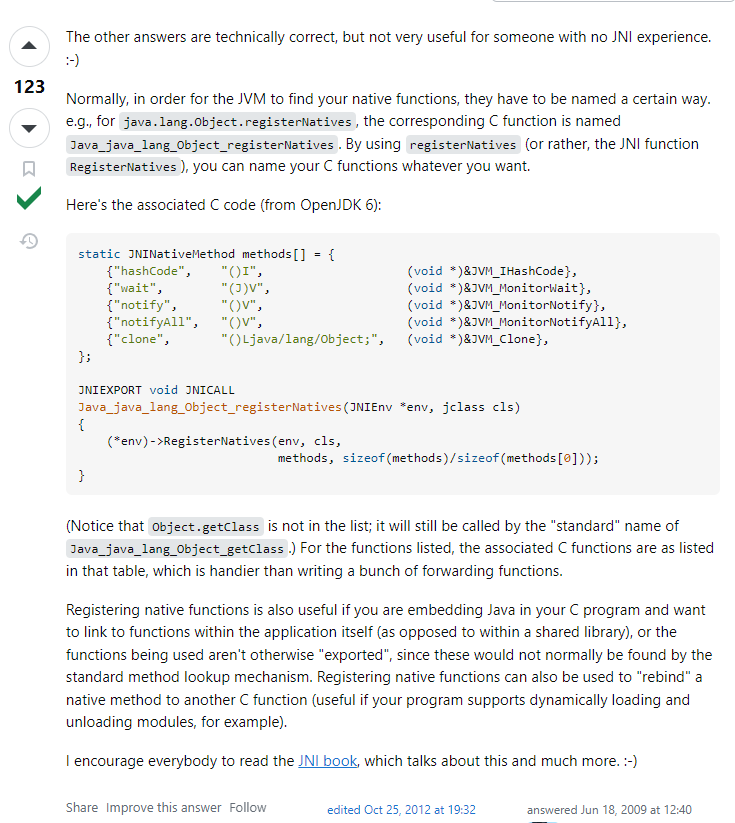Click Improve this answer
The width and height of the screenshot is (735, 823).
tap(163, 807)
